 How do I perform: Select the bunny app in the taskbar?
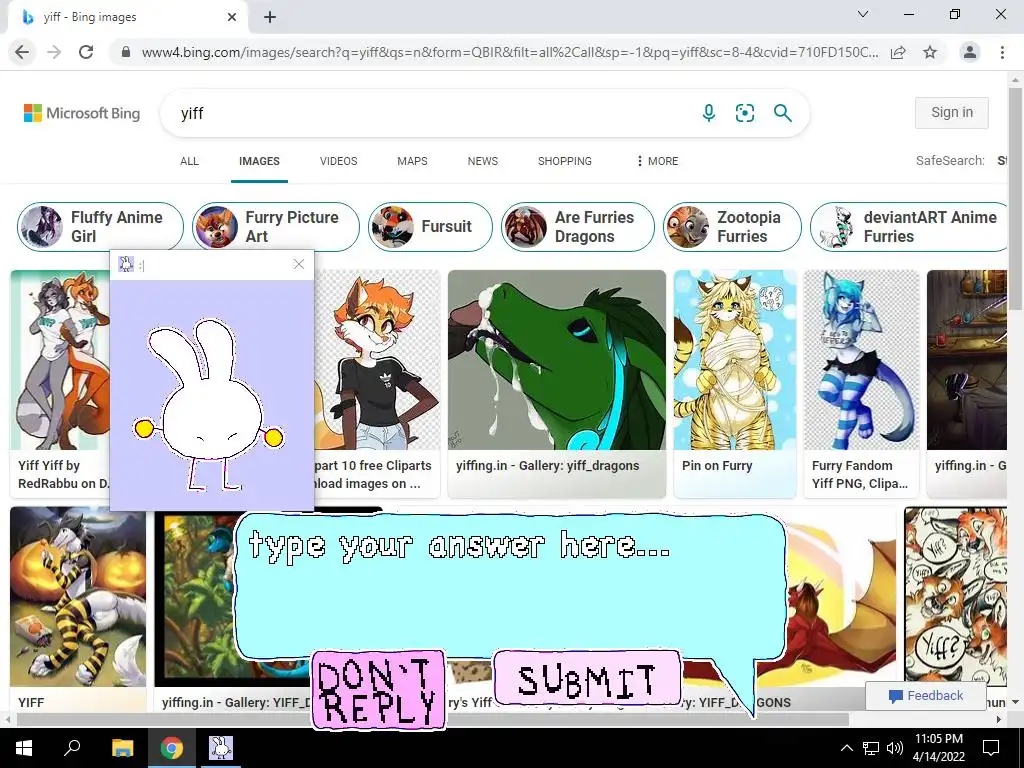point(221,748)
